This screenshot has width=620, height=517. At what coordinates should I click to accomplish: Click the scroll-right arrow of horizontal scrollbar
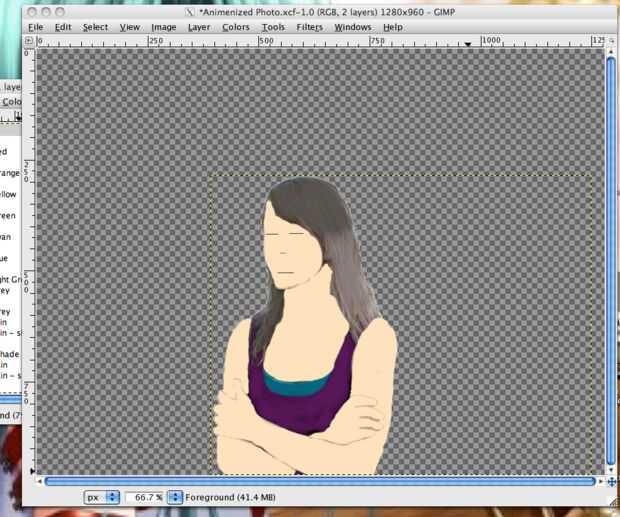click(601, 481)
